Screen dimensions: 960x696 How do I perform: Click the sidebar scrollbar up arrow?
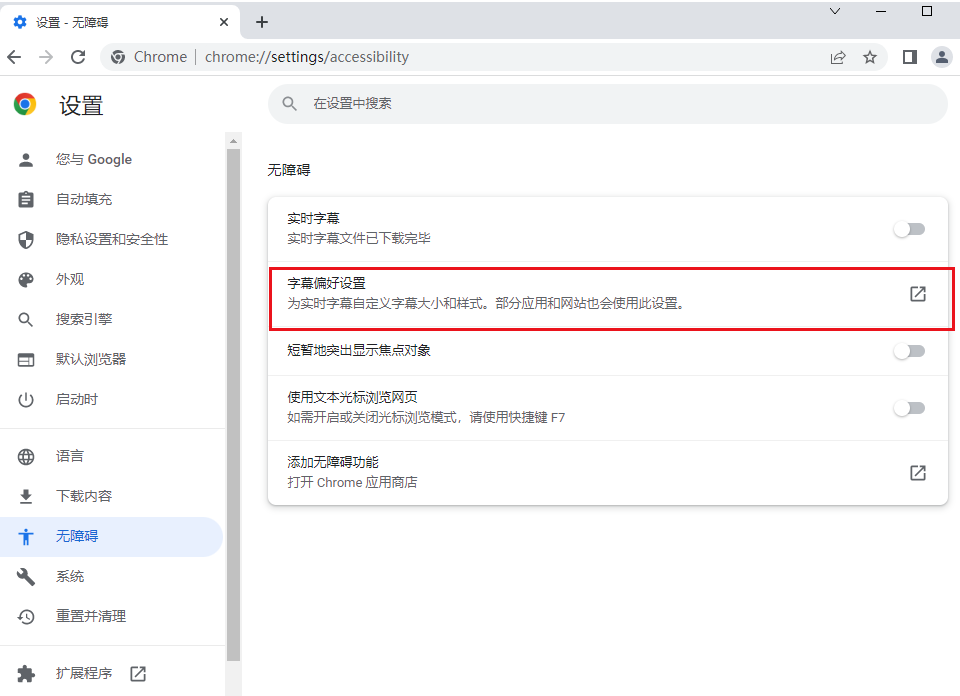click(233, 141)
